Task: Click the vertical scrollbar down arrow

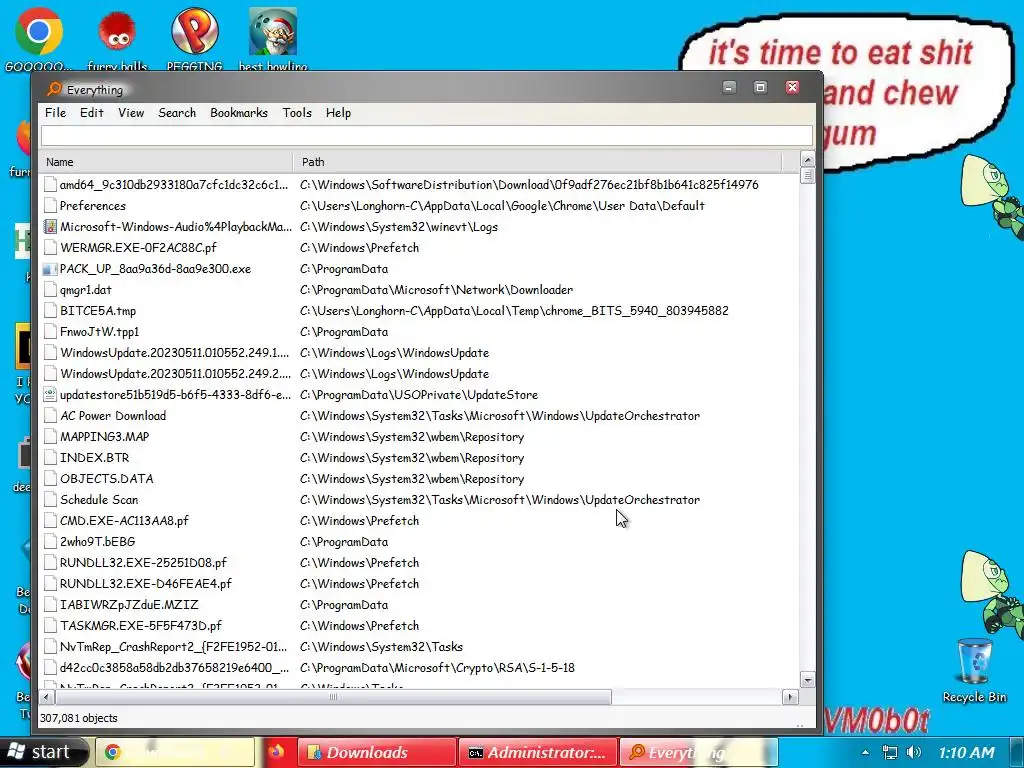Action: [807, 680]
